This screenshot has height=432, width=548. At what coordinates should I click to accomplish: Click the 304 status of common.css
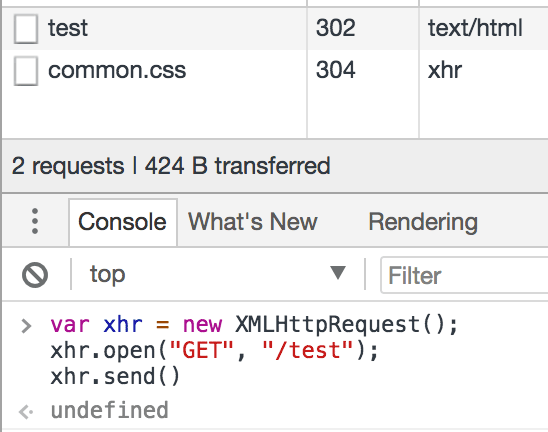pos(336,70)
